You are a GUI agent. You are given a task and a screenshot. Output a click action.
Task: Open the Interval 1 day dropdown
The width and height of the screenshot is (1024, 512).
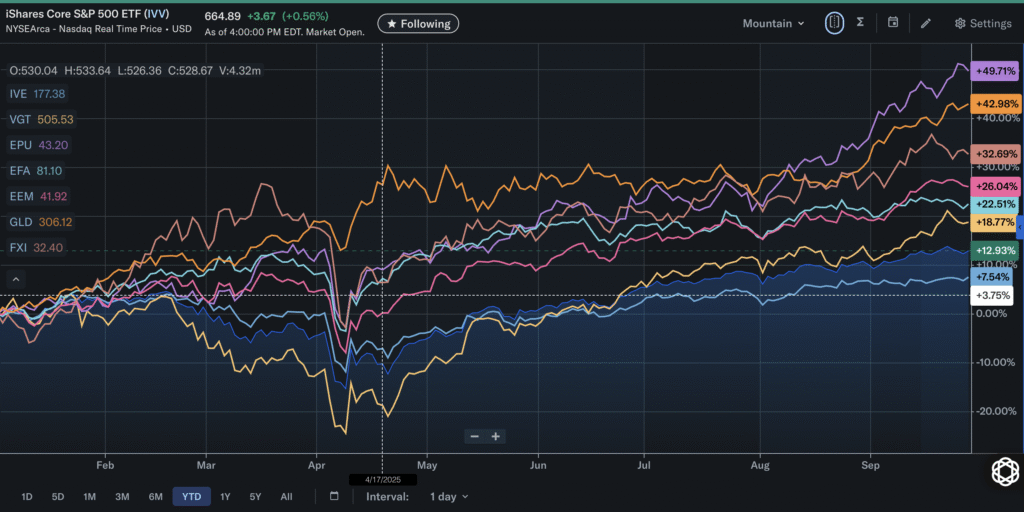[449, 496]
